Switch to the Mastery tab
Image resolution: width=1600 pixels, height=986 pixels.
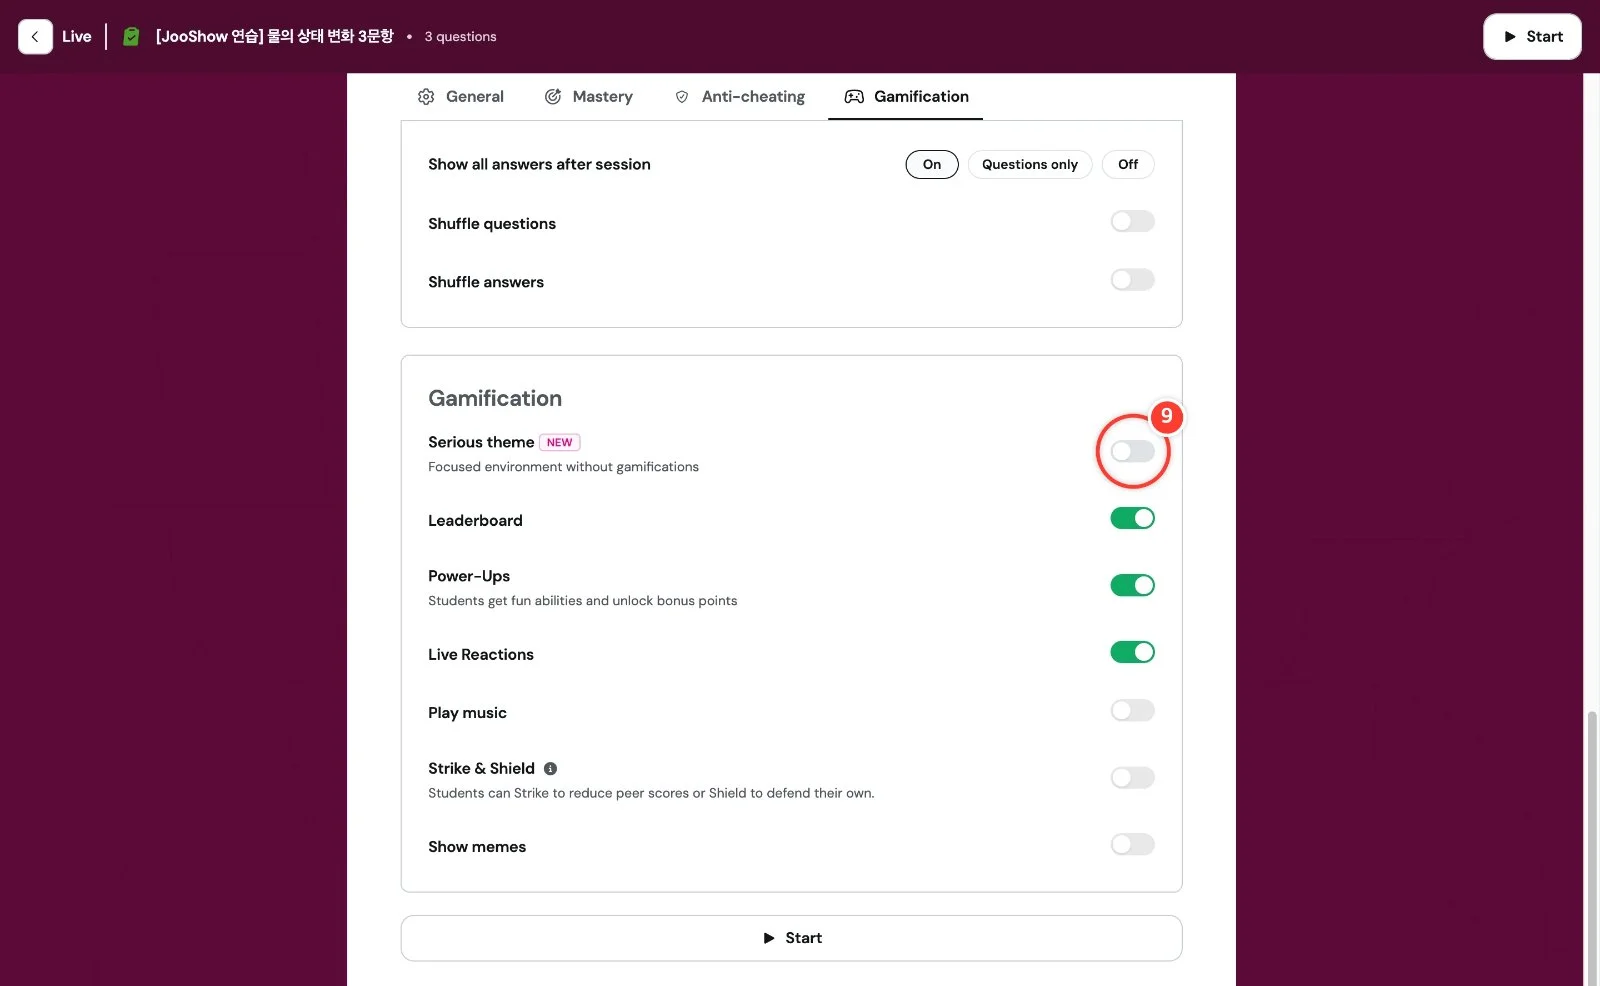tap(589, 97)
